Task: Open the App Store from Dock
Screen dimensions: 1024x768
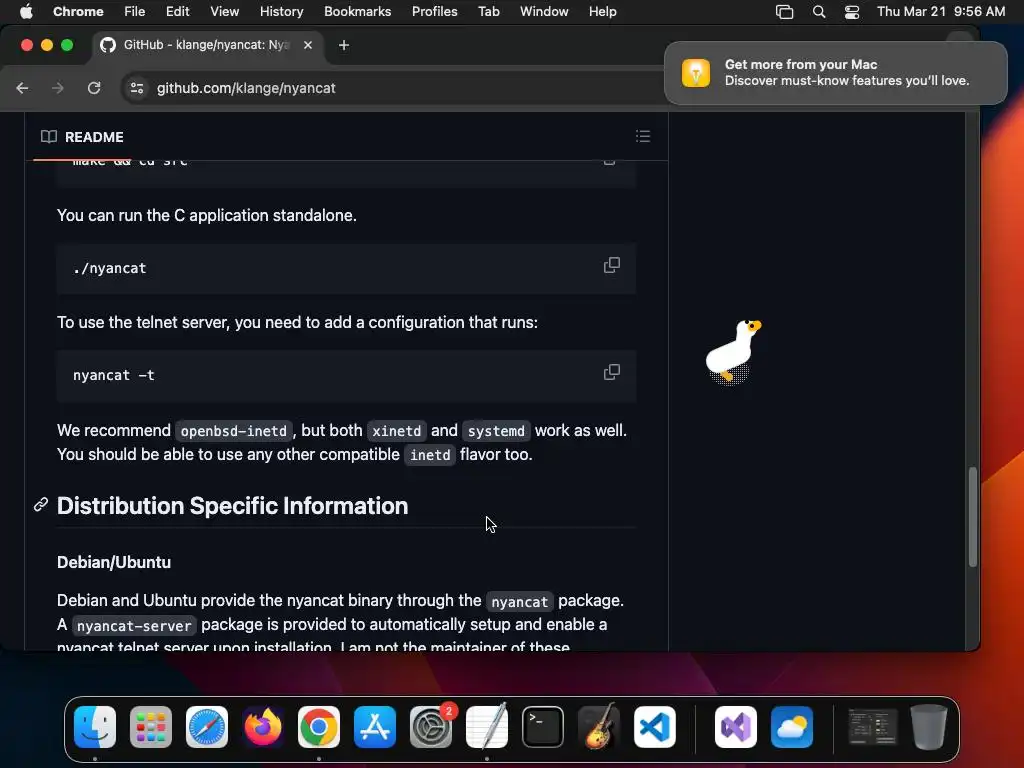Action: [x=375, y=727]
